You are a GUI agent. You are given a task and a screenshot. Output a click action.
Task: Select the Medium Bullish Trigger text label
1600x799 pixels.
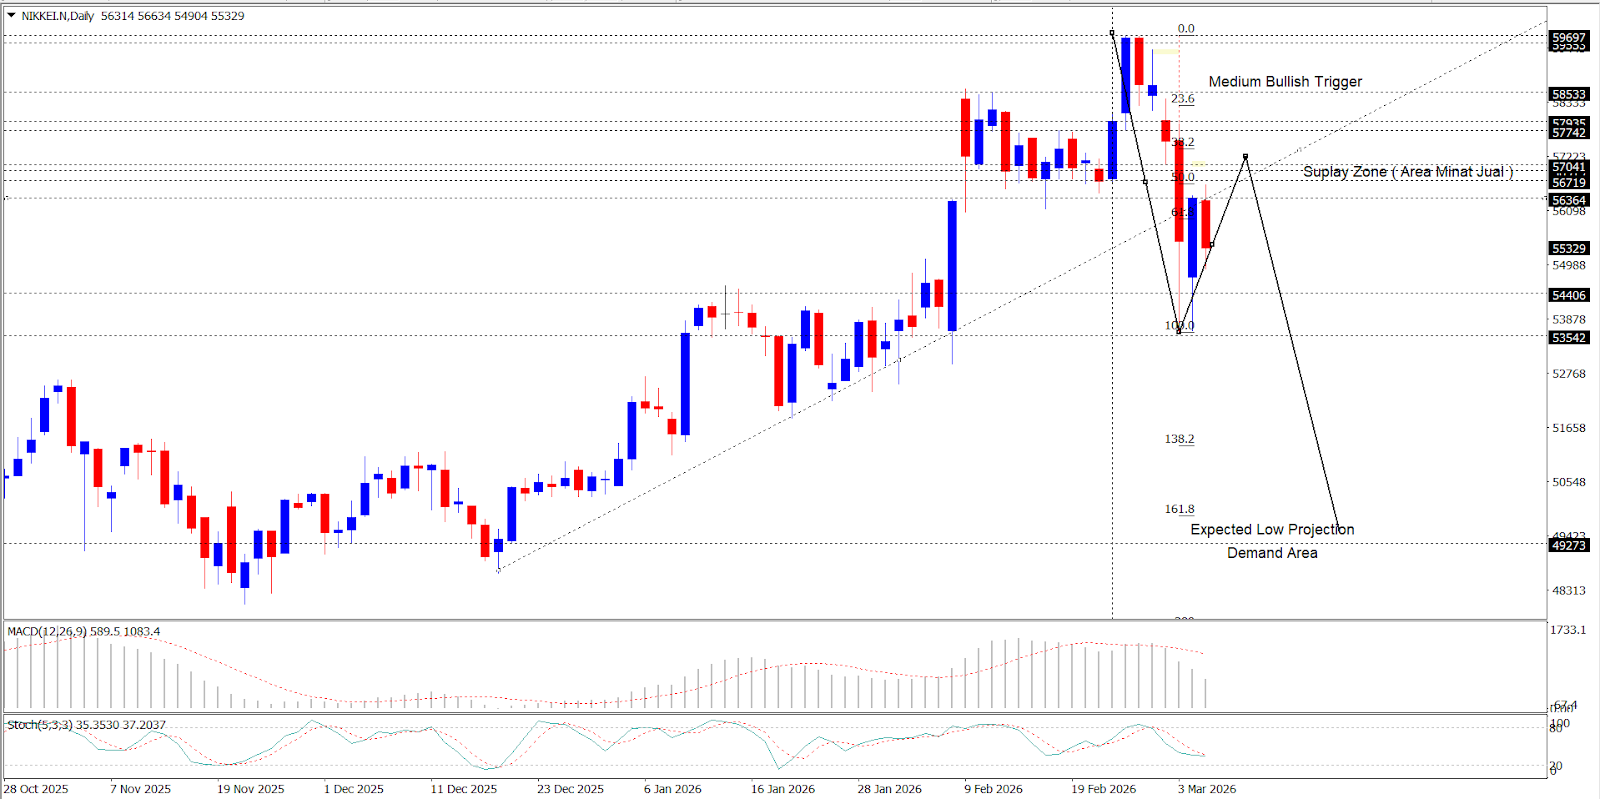click(1285, 82)
